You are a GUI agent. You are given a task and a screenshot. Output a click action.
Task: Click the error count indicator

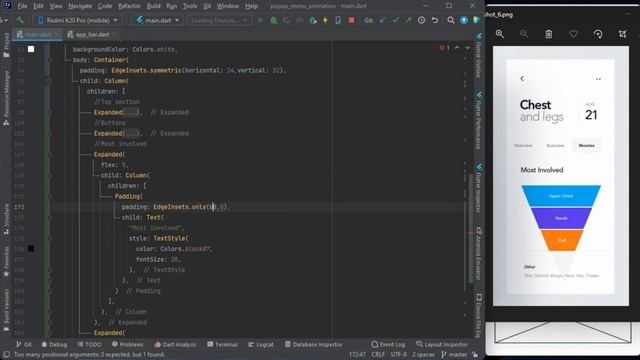(x=444, y=48)
